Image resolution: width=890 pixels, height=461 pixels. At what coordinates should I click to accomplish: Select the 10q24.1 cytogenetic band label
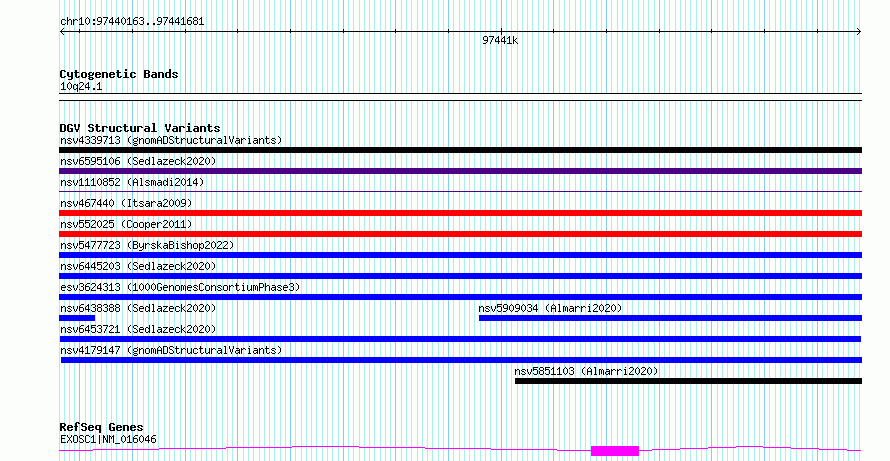click(x=81, y=87)
